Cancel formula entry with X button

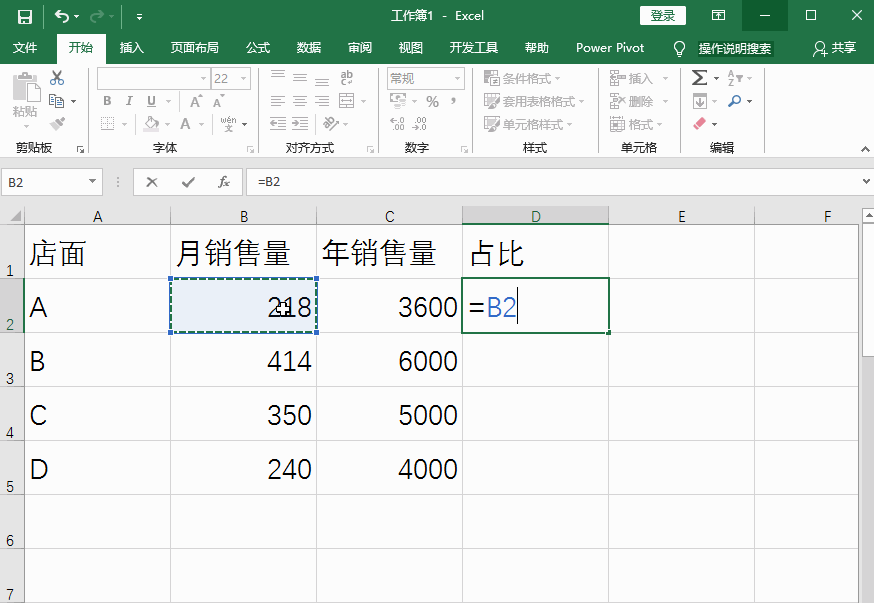tap(152, 182)
